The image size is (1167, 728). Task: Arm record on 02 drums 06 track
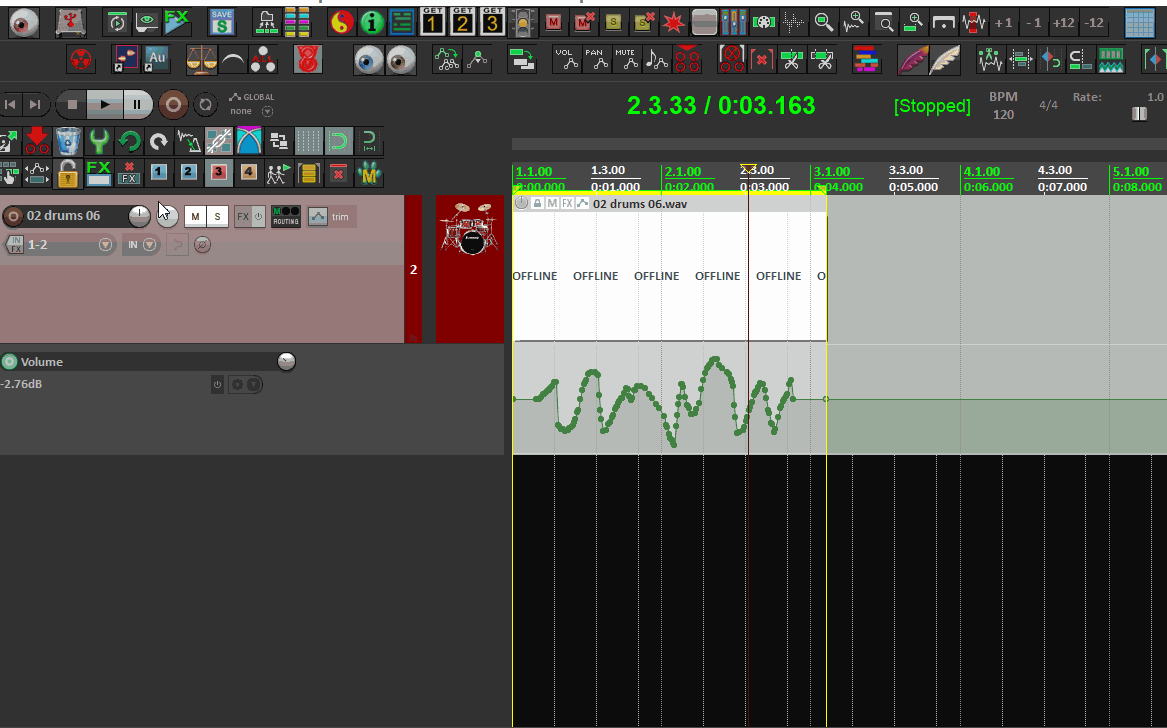pos(13,217)
